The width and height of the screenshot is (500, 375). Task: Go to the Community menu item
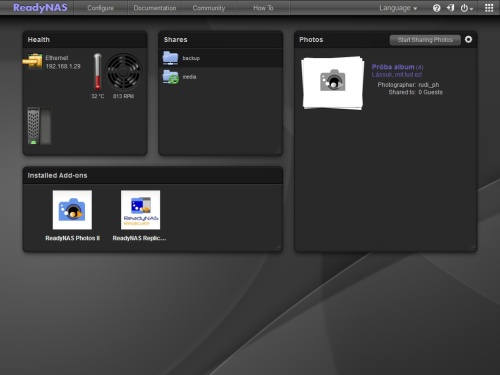click(209, 8)
